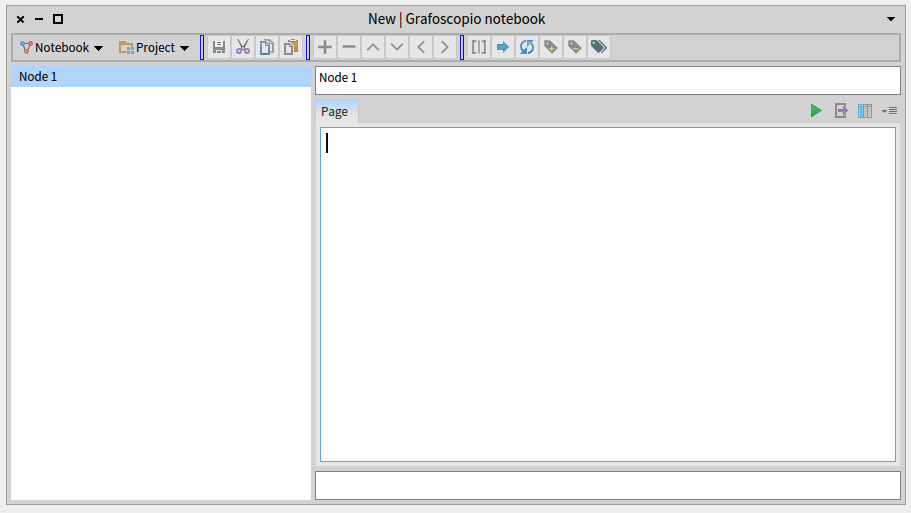911x513 pixels.
Task: Demote node with the right chevron
Action: coord(444,47)
